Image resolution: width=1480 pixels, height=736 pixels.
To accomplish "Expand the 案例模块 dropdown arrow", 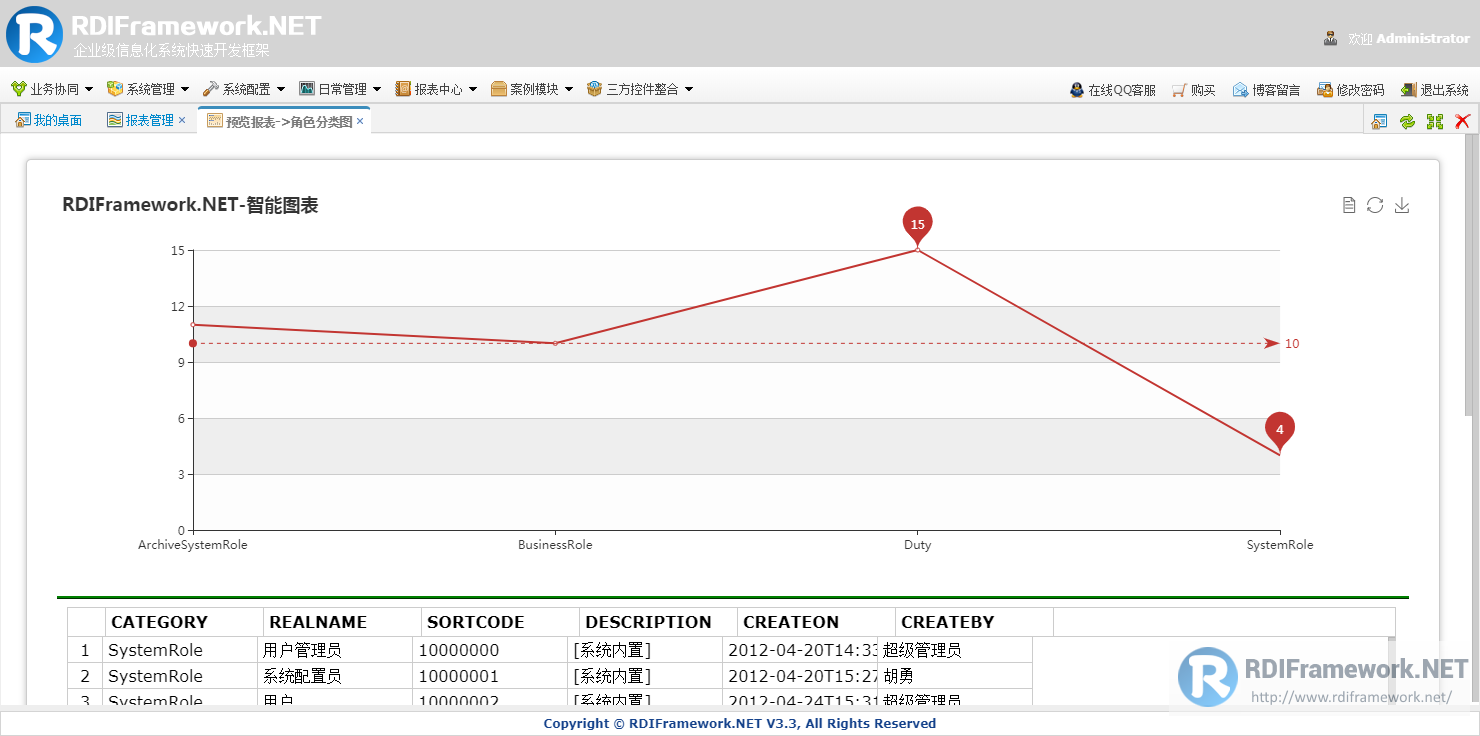I will [569, 89].
